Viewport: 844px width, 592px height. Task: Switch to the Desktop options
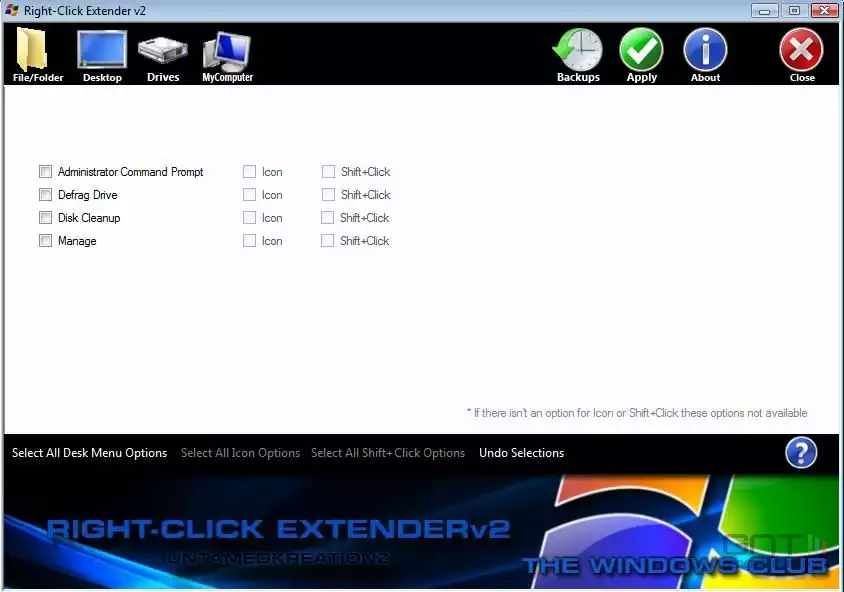pos(102,55)
